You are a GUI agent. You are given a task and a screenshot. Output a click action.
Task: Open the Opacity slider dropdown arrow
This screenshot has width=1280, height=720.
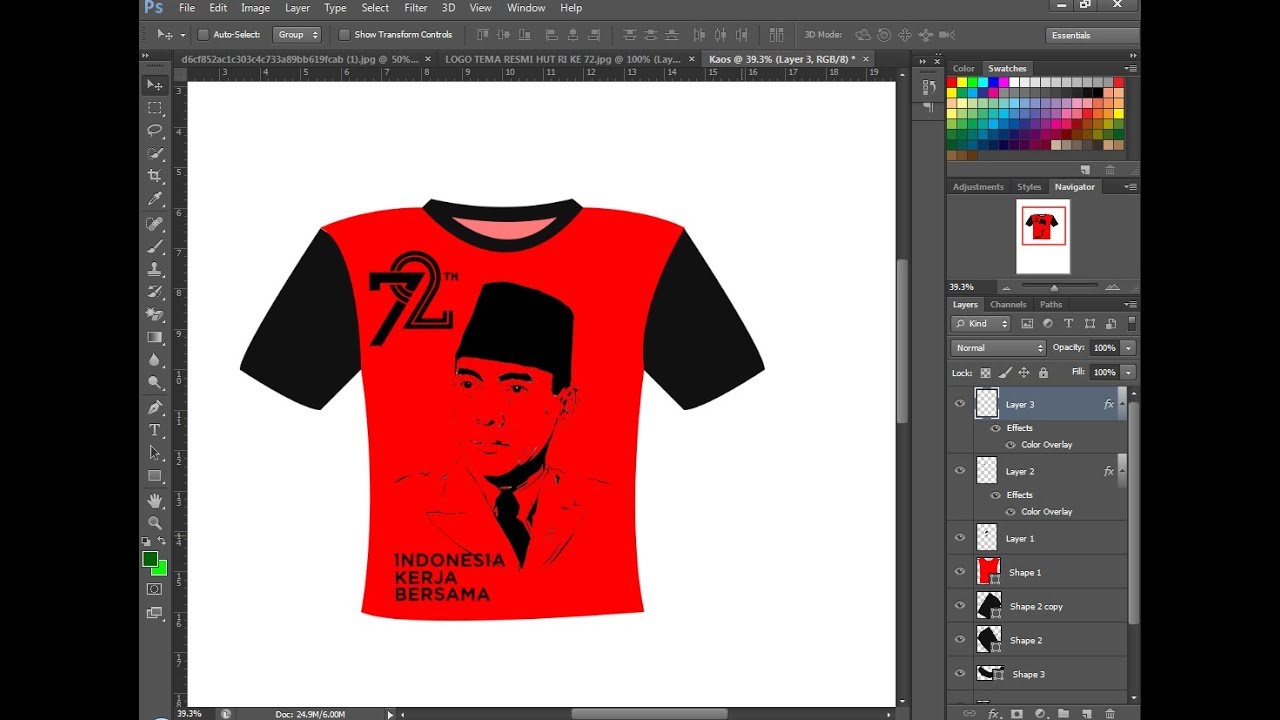point(1128,348)
